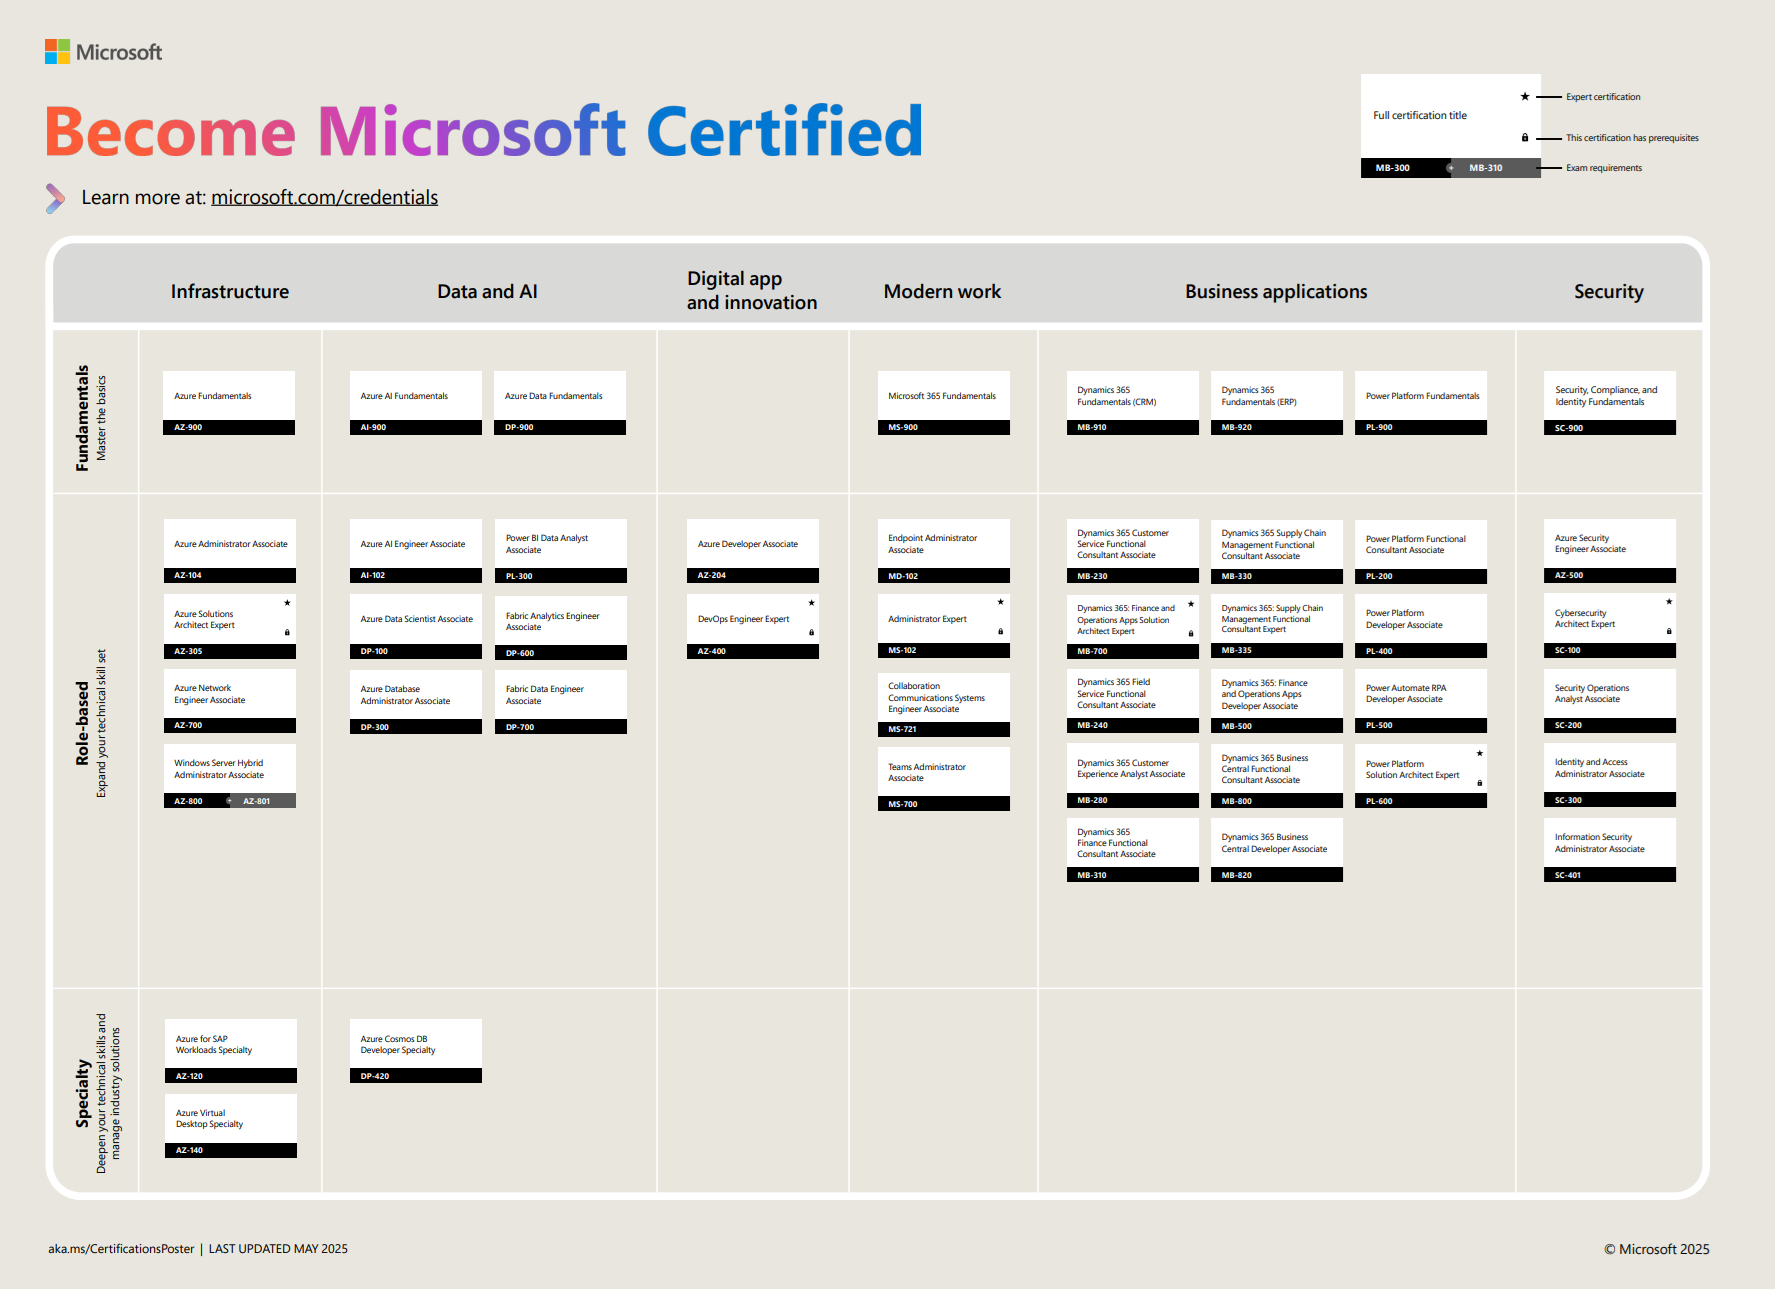
Task: Select the Modern work column header
Action: (x=942, y=291)
